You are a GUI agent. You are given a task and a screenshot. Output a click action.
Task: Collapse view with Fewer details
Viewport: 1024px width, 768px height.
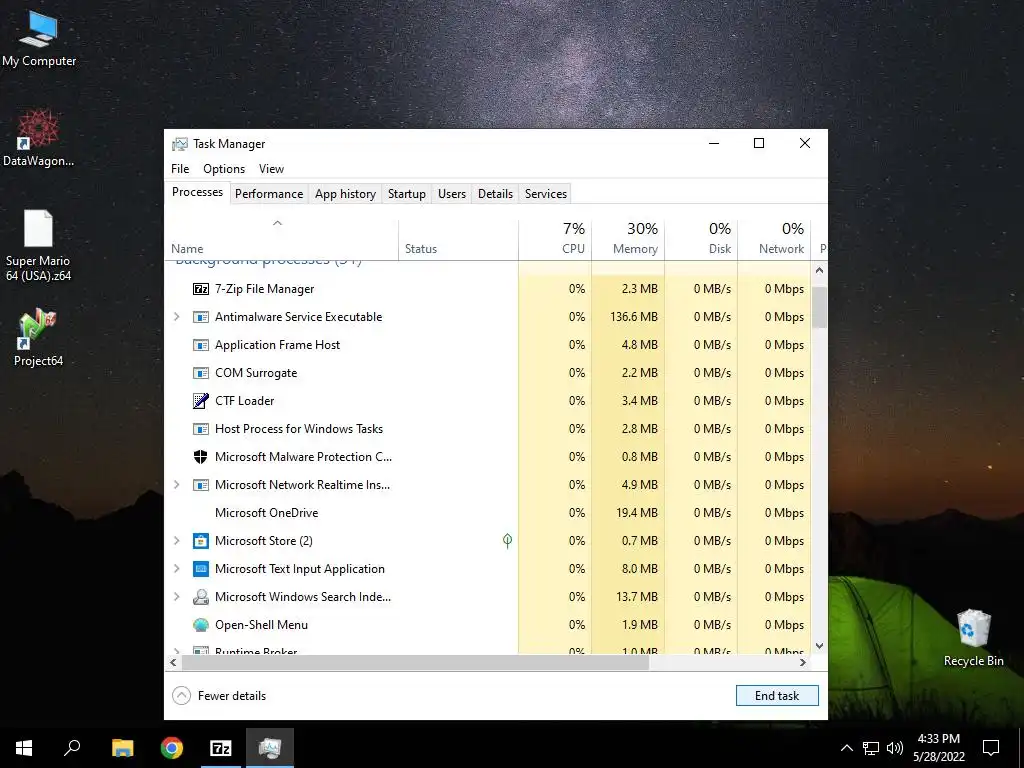point(219,696)
